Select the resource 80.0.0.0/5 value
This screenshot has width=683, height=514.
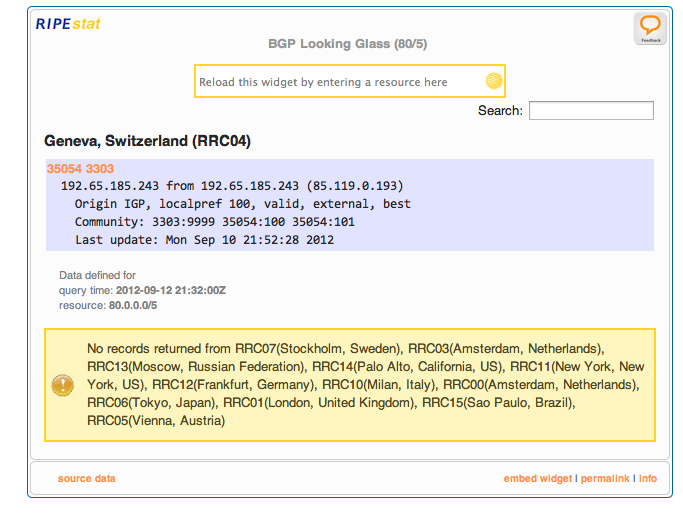click(133, 305)
